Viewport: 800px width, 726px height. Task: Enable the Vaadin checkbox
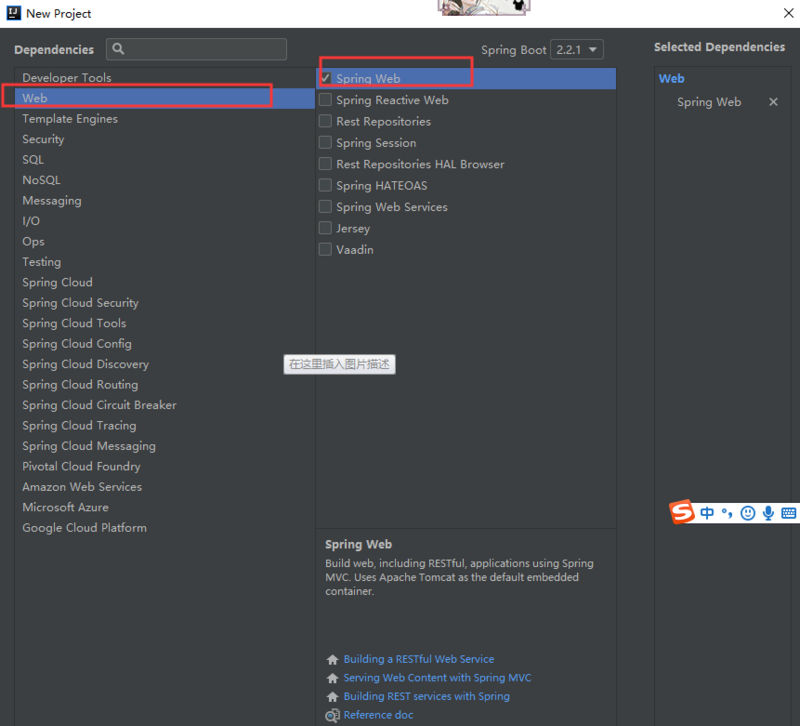[326, 249]
